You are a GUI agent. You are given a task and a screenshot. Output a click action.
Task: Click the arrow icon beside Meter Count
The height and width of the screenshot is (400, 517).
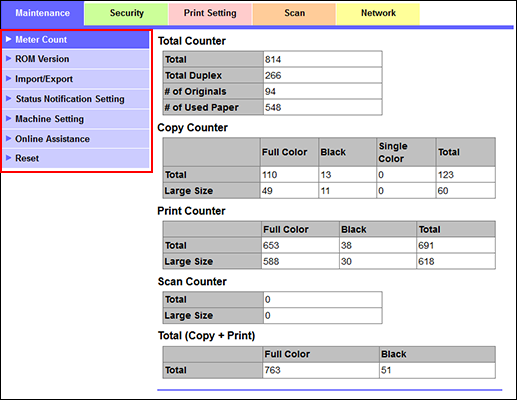[x=9, y=39]
